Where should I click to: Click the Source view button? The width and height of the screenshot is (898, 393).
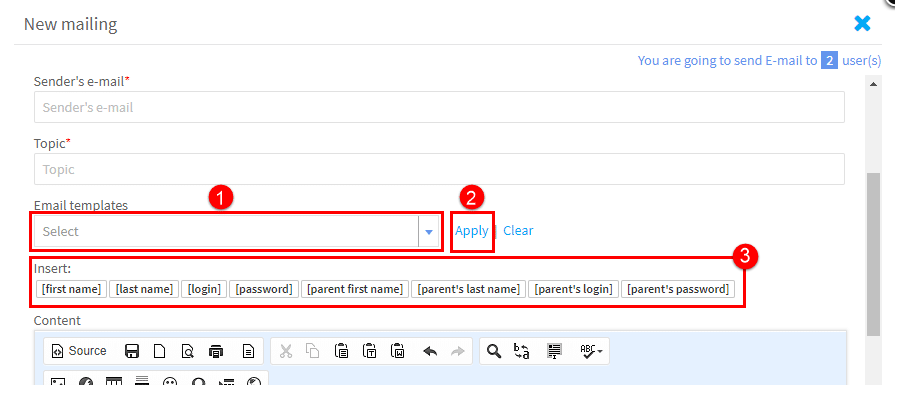tap(79, 351)
